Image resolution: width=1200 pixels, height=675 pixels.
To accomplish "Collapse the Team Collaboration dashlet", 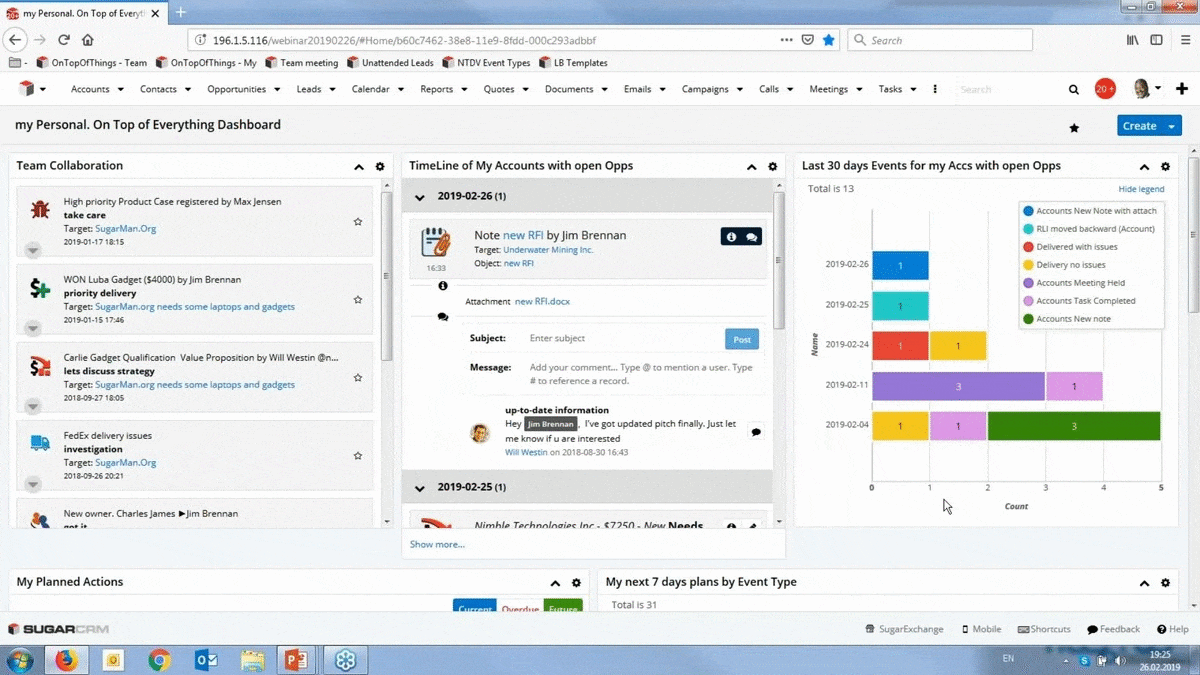I will pyautogui.click(x=359, y=167).
